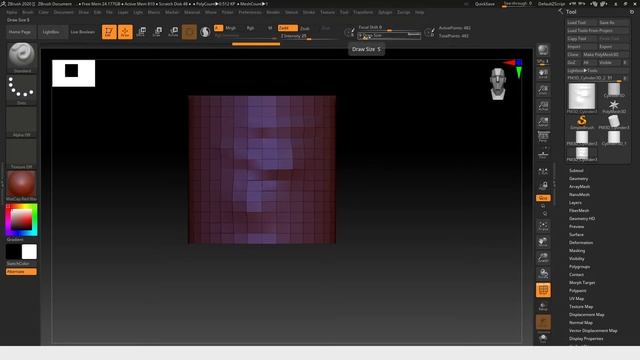Toggle the Zsub mode
640x360 pixels.
click(x=305, y=29)
